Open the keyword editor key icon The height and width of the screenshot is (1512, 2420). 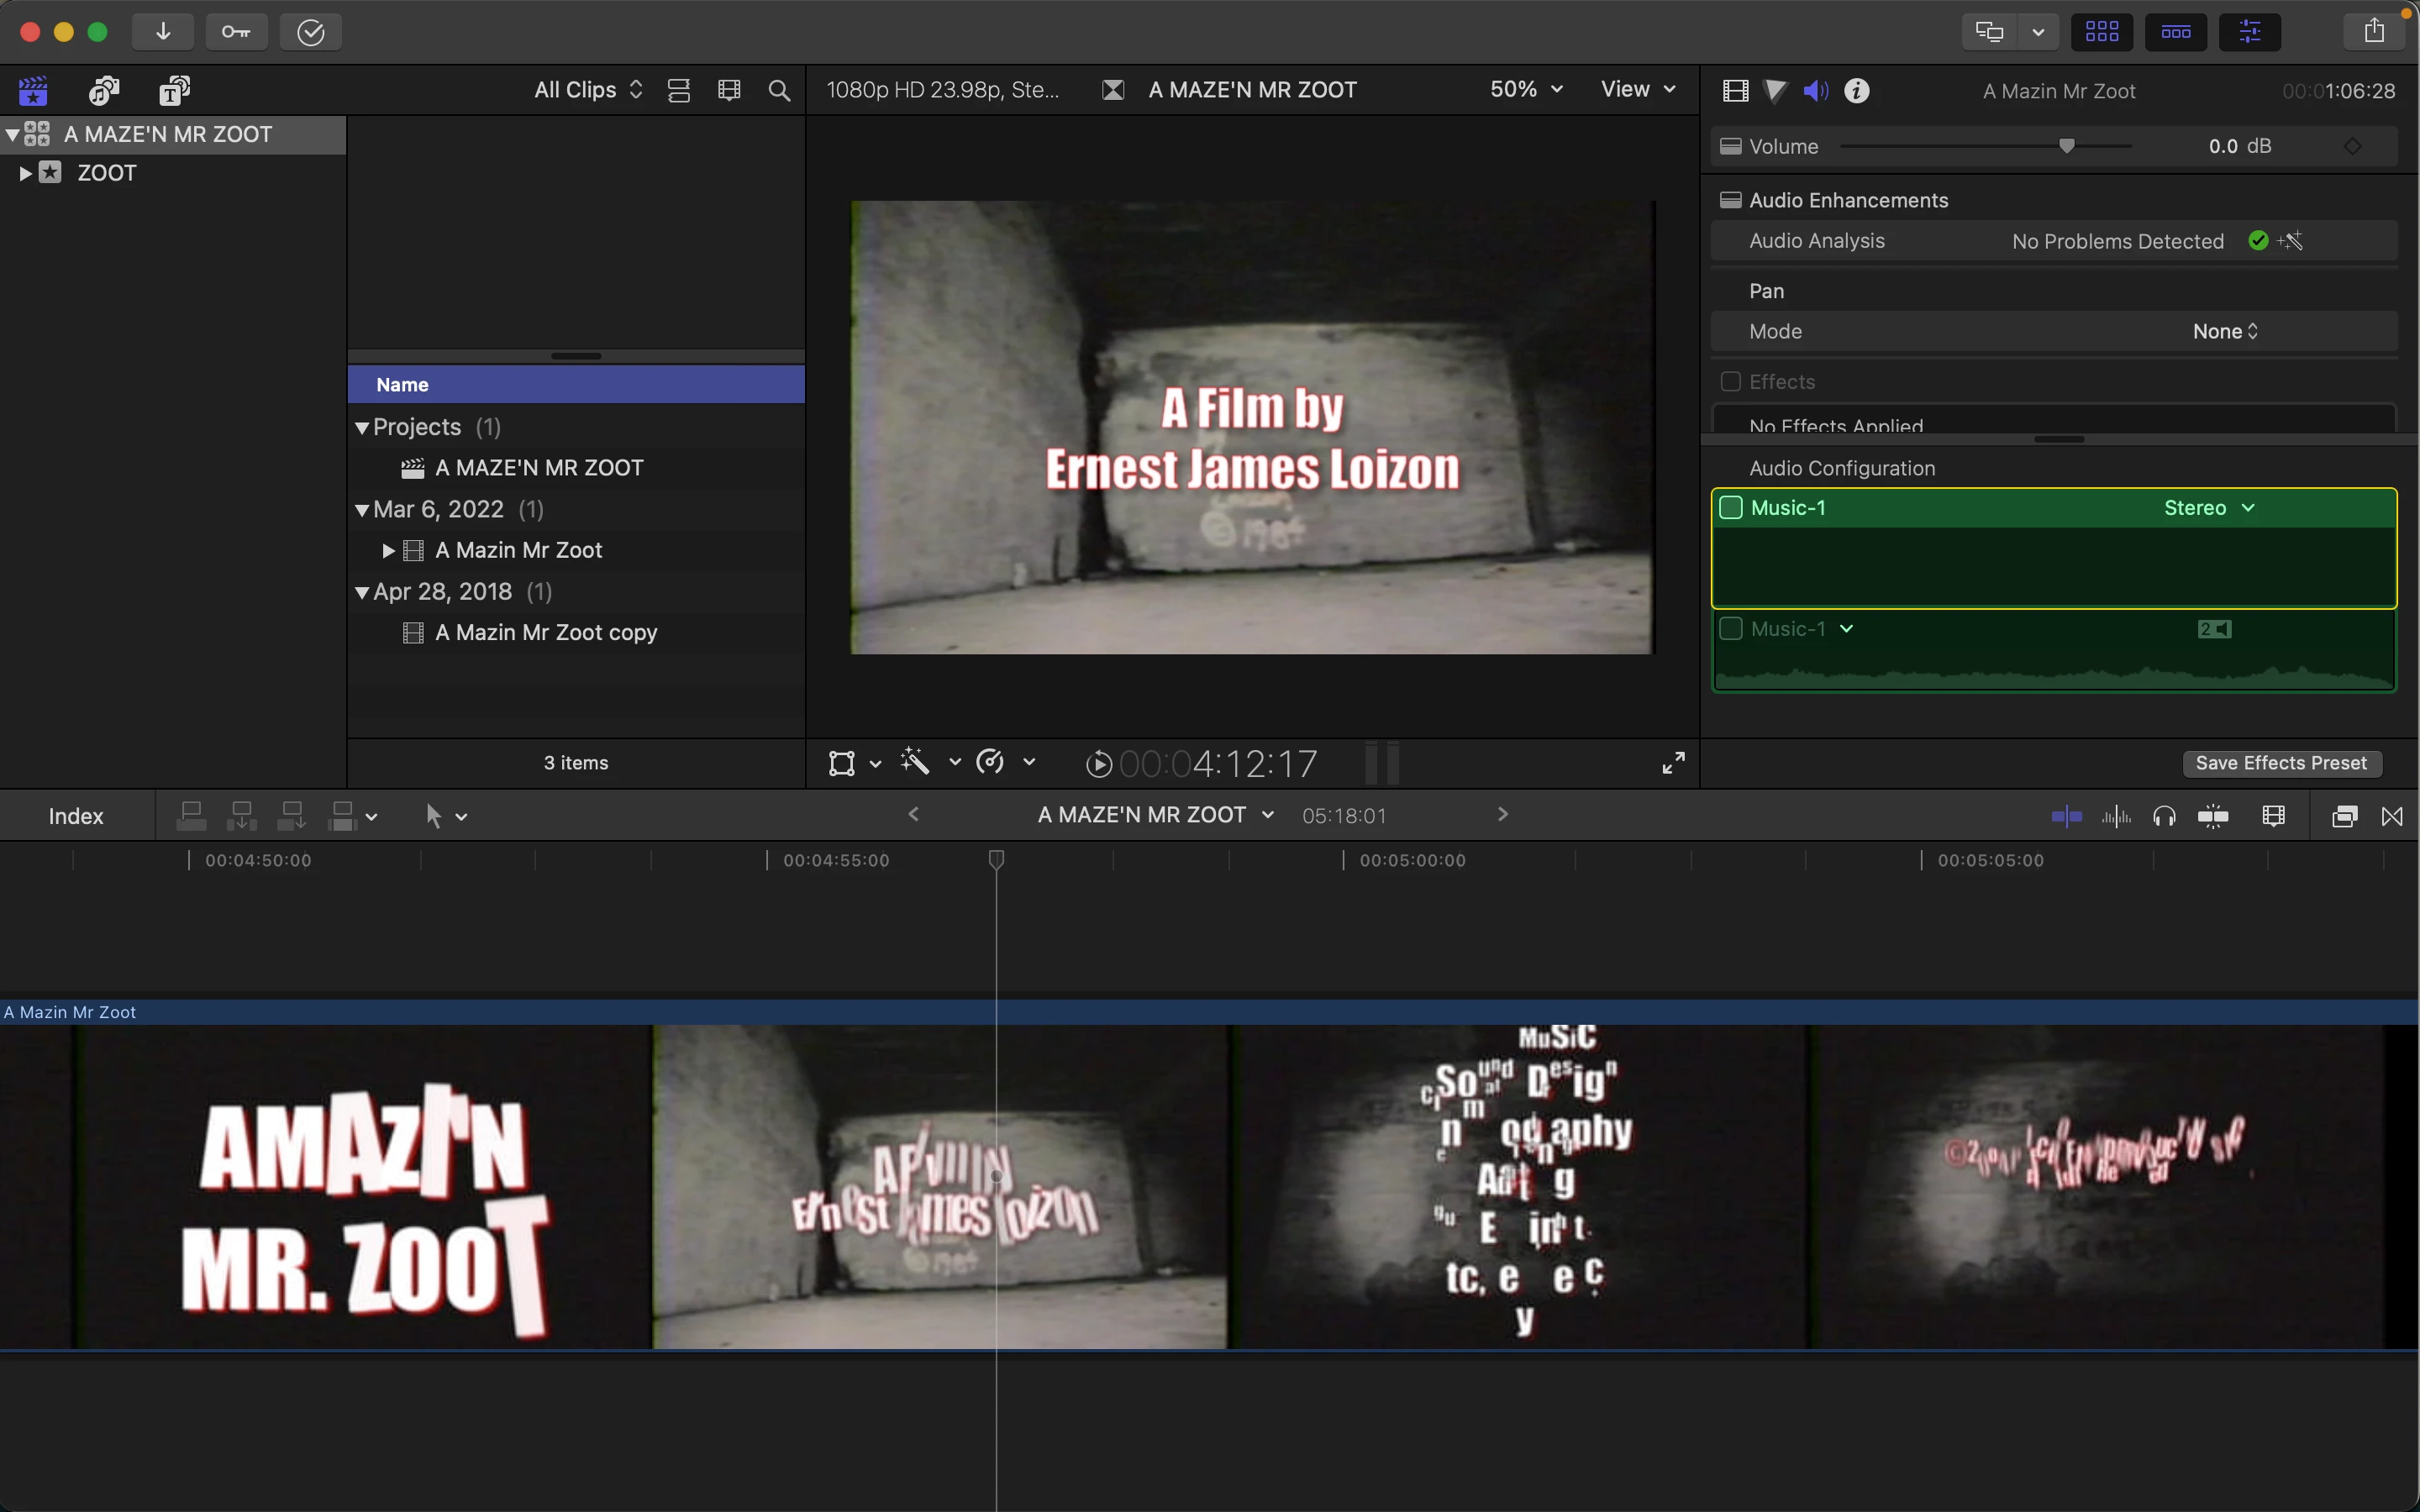coord(236,32)
